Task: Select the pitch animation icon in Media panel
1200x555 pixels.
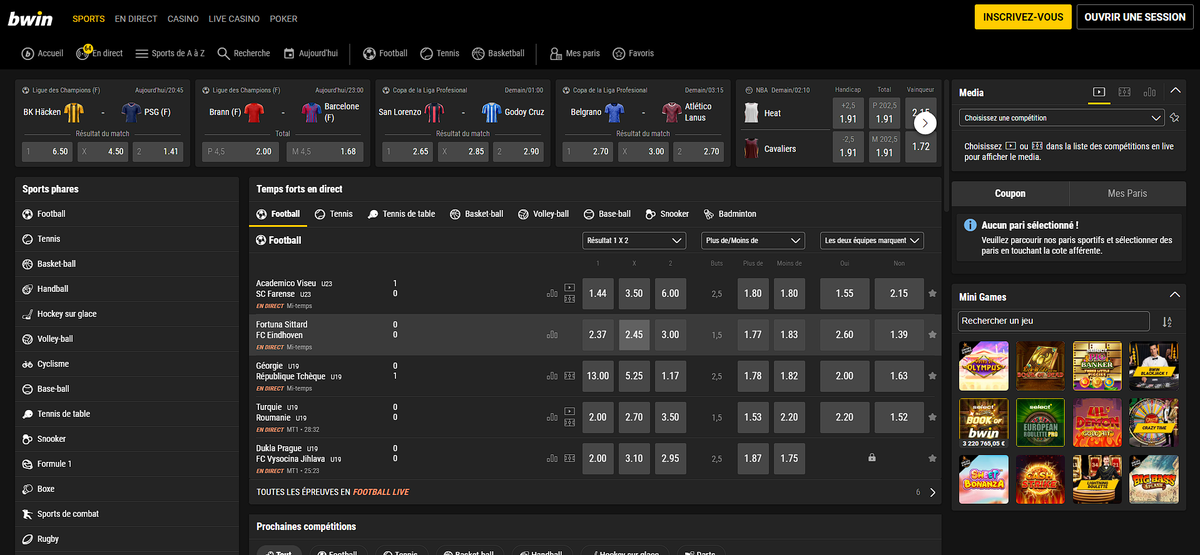Action: tap(1124, 92)
